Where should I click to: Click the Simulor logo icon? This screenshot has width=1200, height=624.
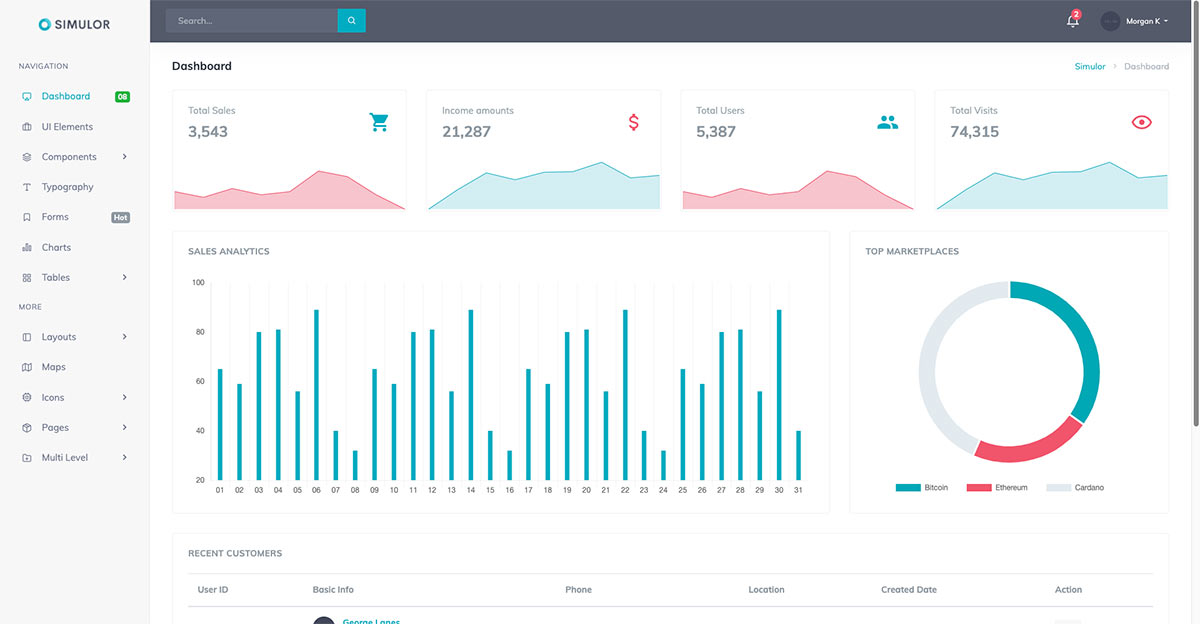pos(44,24)
